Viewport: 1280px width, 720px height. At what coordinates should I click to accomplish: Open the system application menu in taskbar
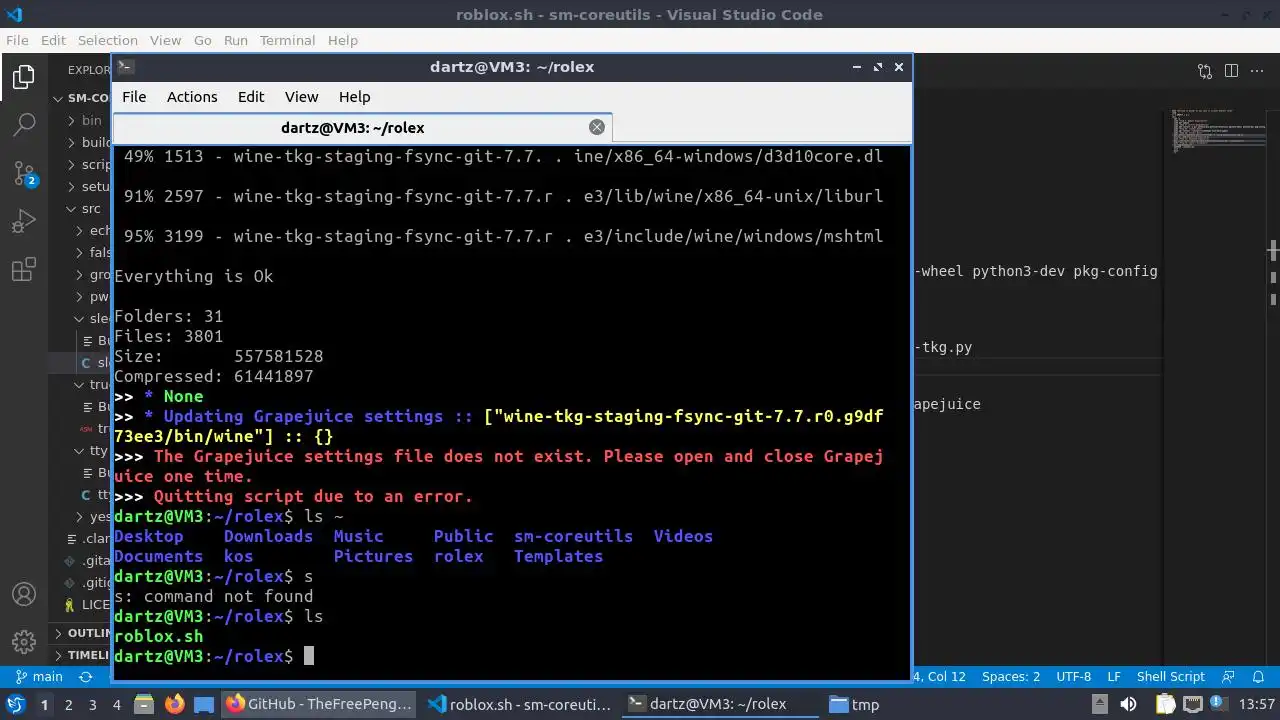pos(15,704)
